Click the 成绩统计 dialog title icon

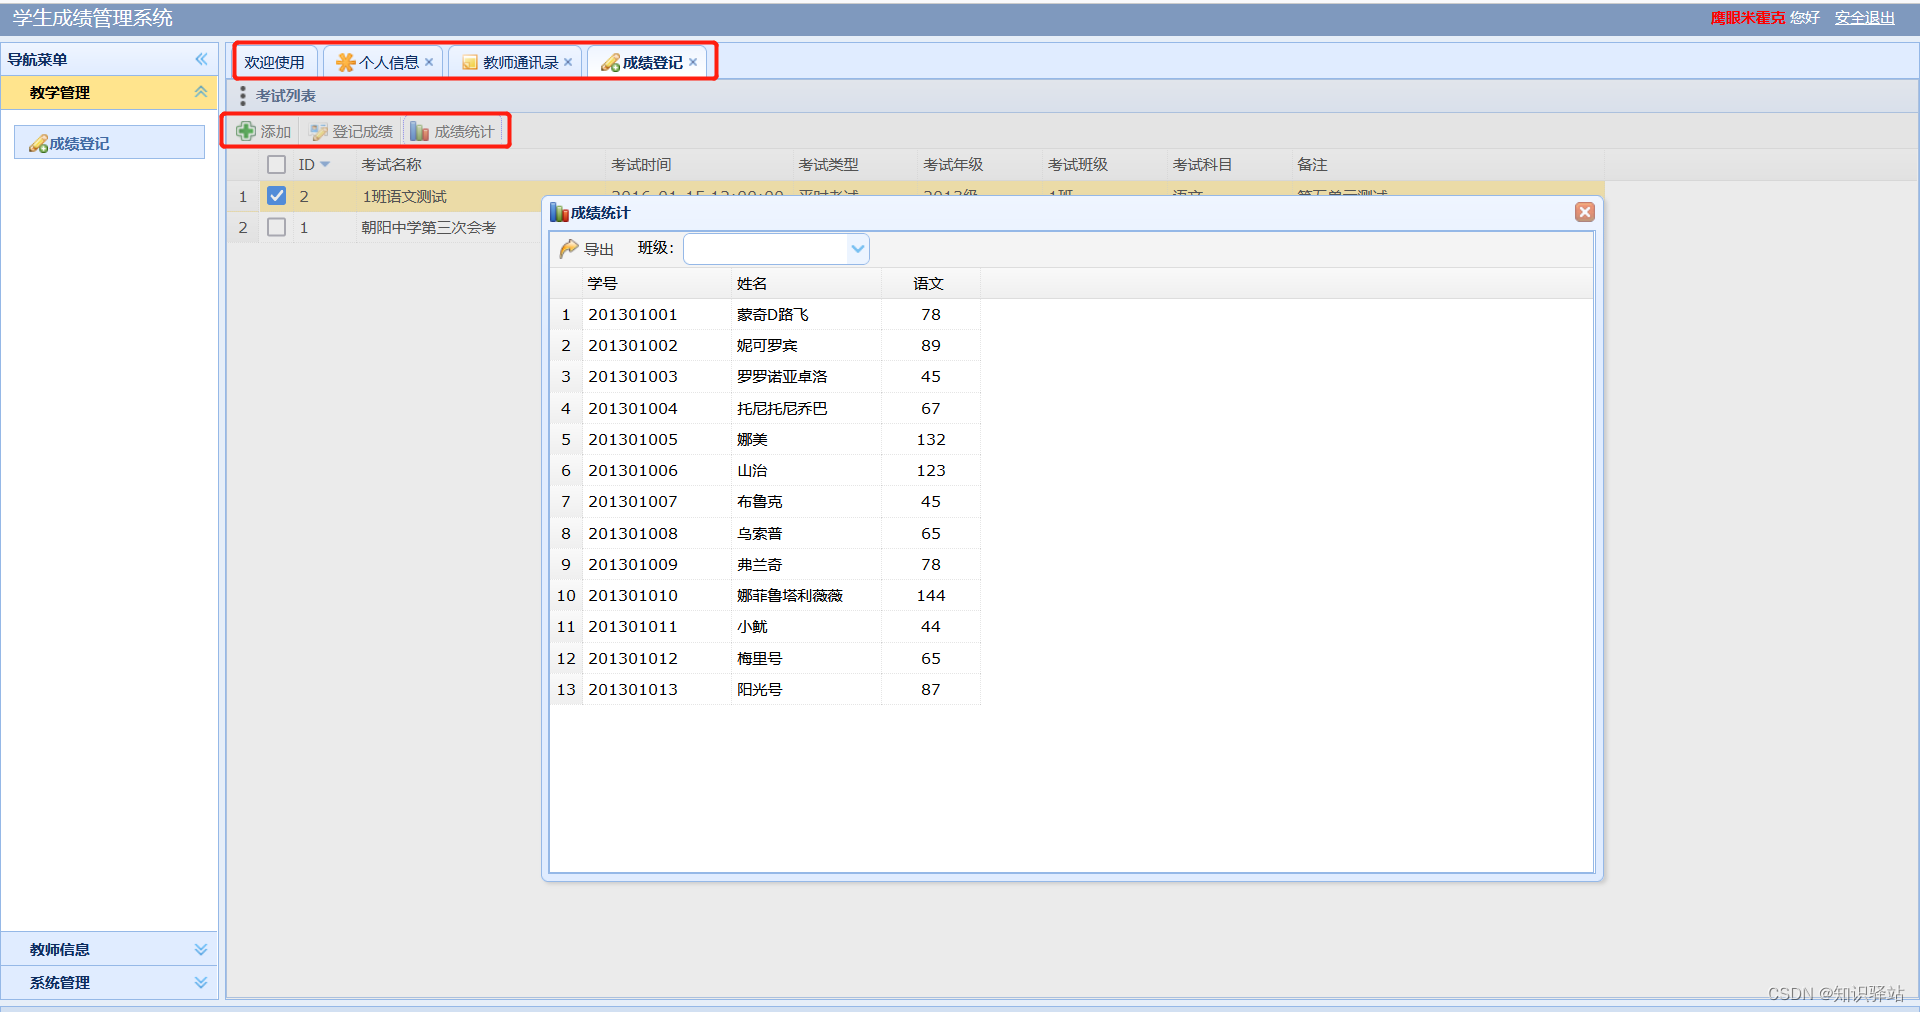(x=559, y=212)
